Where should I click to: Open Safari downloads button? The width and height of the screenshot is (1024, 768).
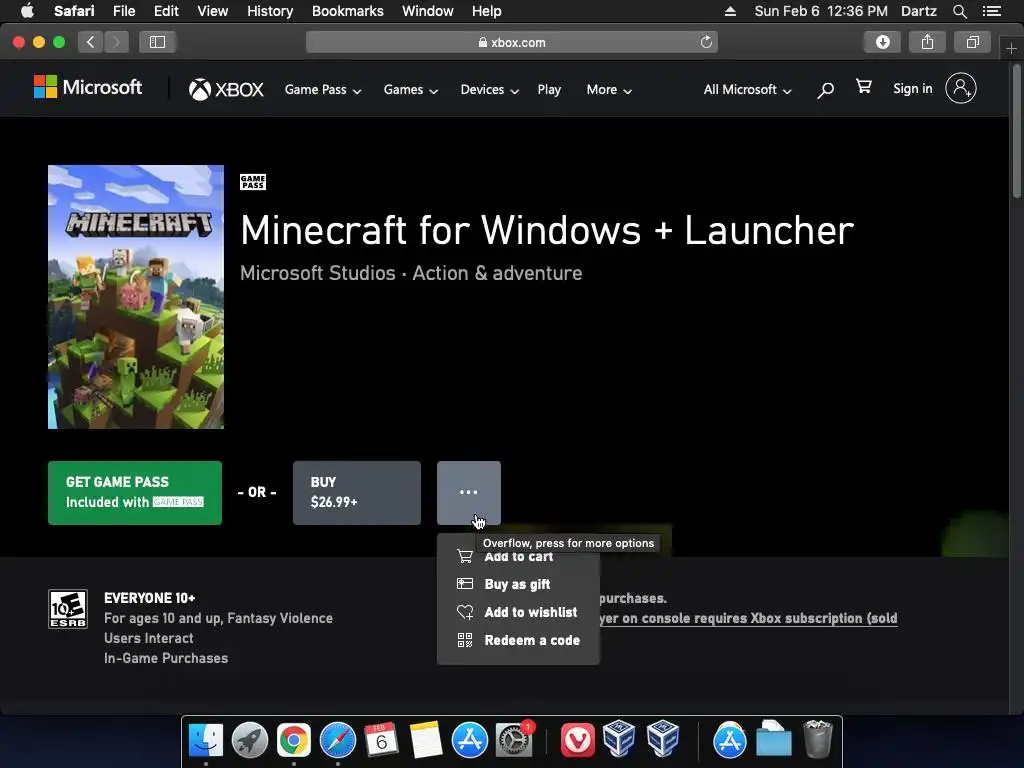click(882, 42)
